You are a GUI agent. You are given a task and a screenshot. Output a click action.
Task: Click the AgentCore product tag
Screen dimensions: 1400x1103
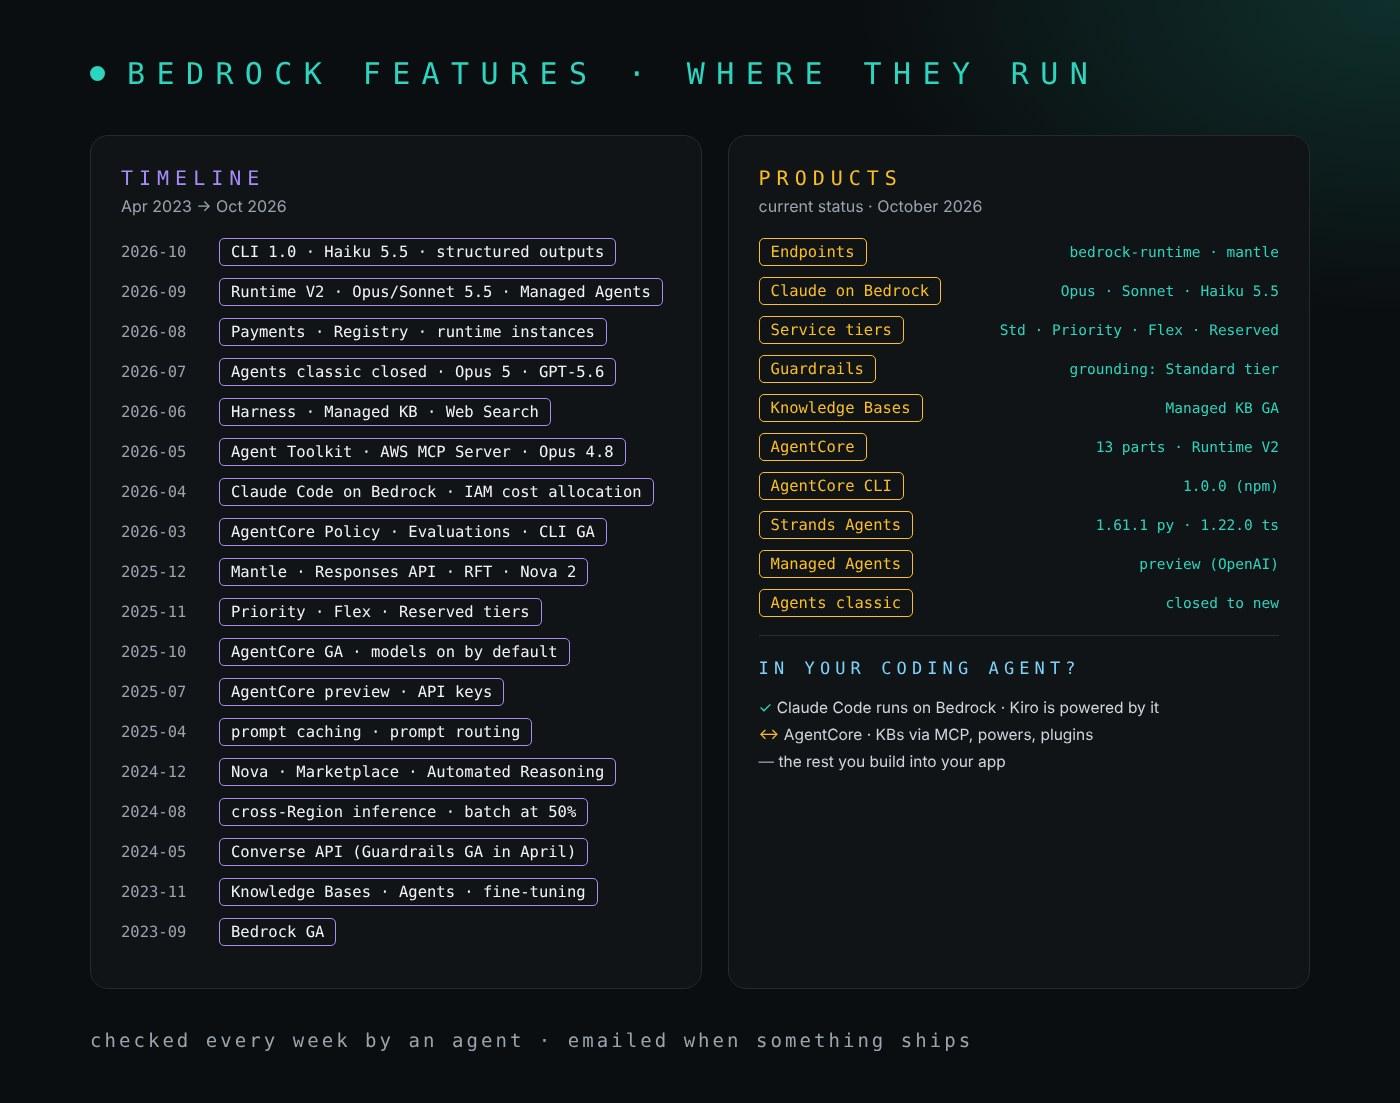pos(812,447)
